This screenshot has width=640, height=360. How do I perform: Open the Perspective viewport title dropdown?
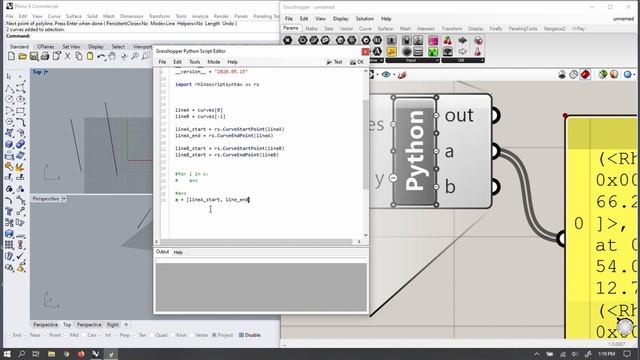(64, 199)
